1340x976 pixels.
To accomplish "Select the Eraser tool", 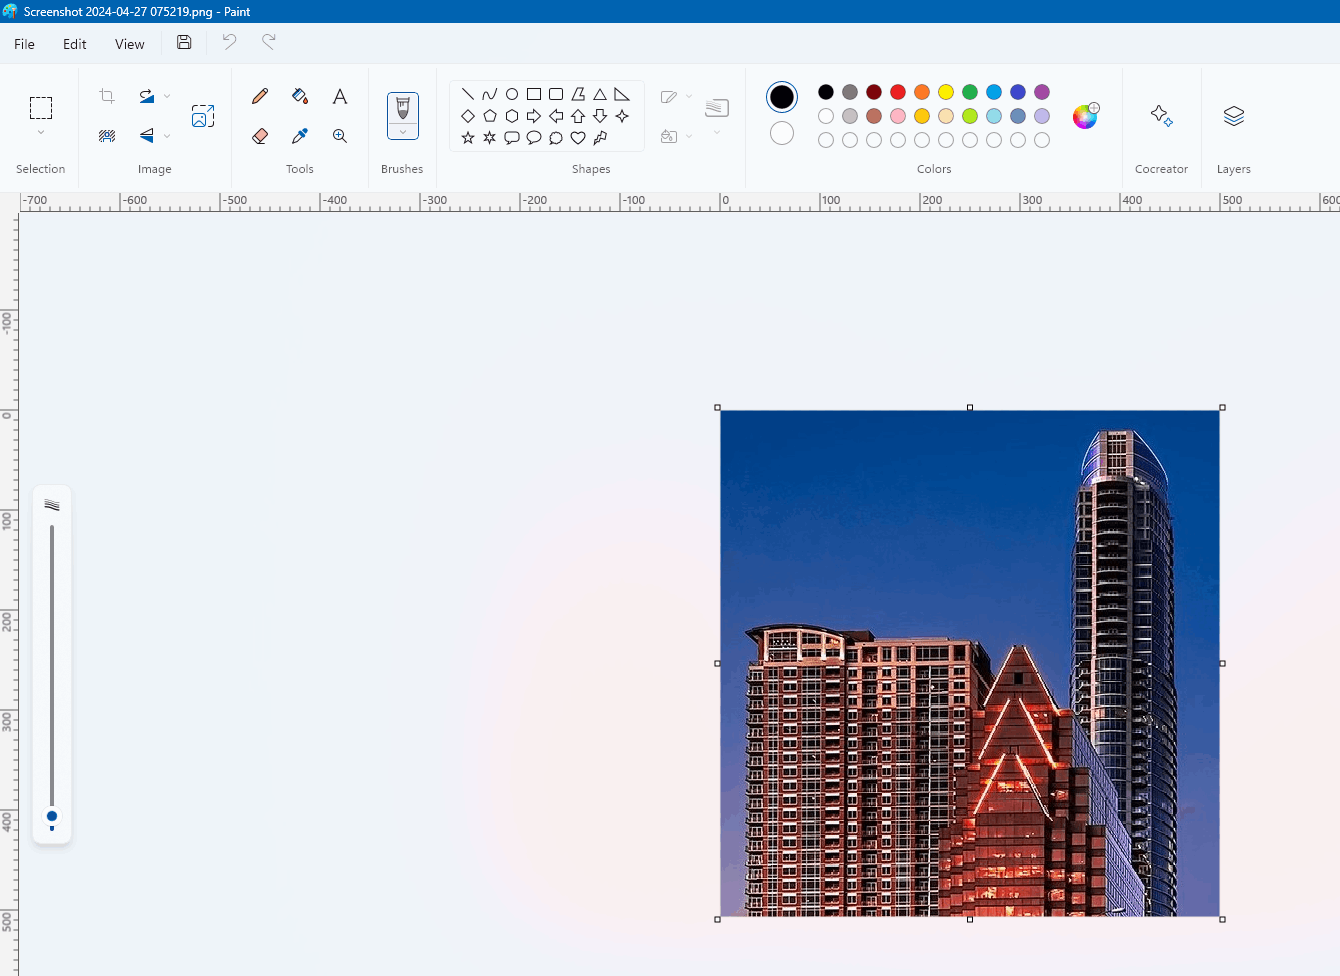I will 259,135.
